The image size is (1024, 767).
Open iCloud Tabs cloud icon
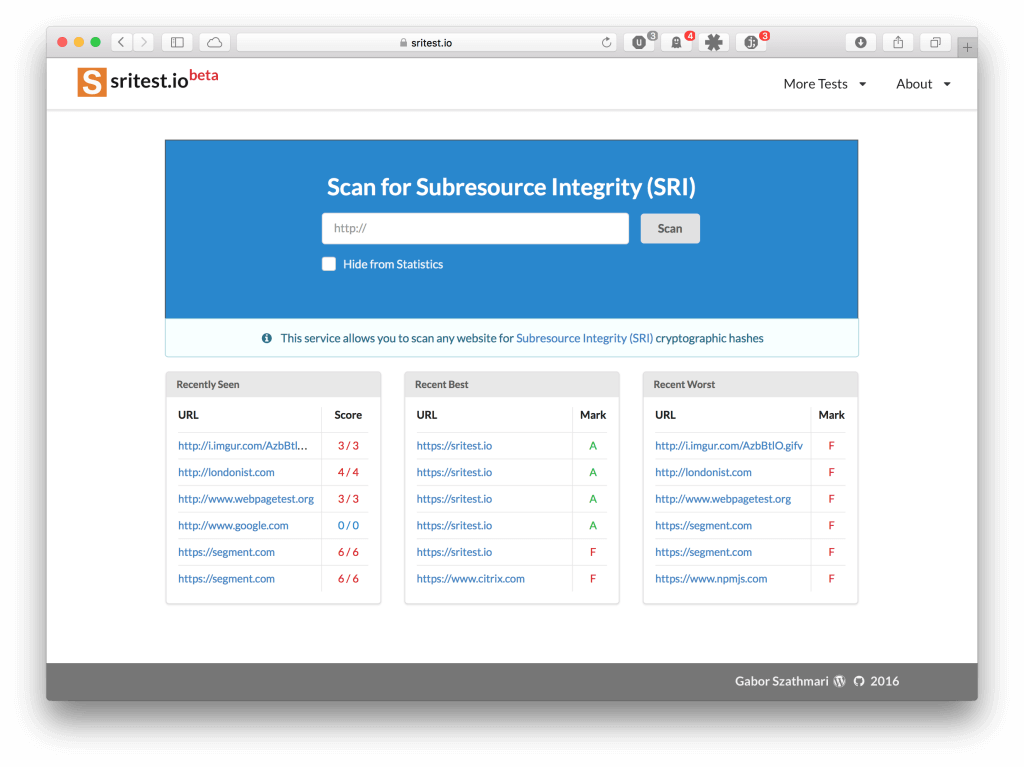pos(214,42)
